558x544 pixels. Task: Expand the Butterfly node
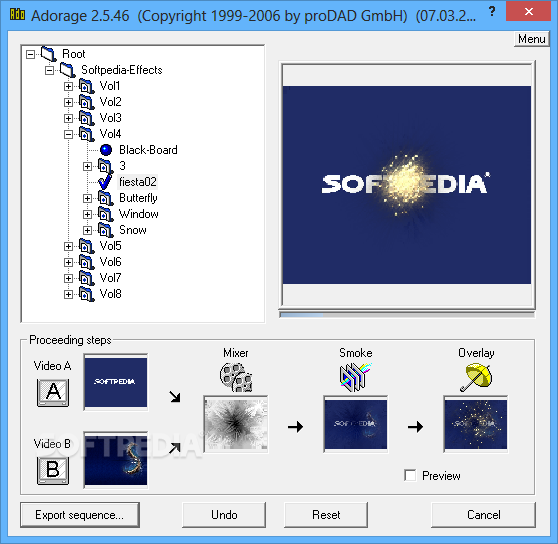[88, 199]
